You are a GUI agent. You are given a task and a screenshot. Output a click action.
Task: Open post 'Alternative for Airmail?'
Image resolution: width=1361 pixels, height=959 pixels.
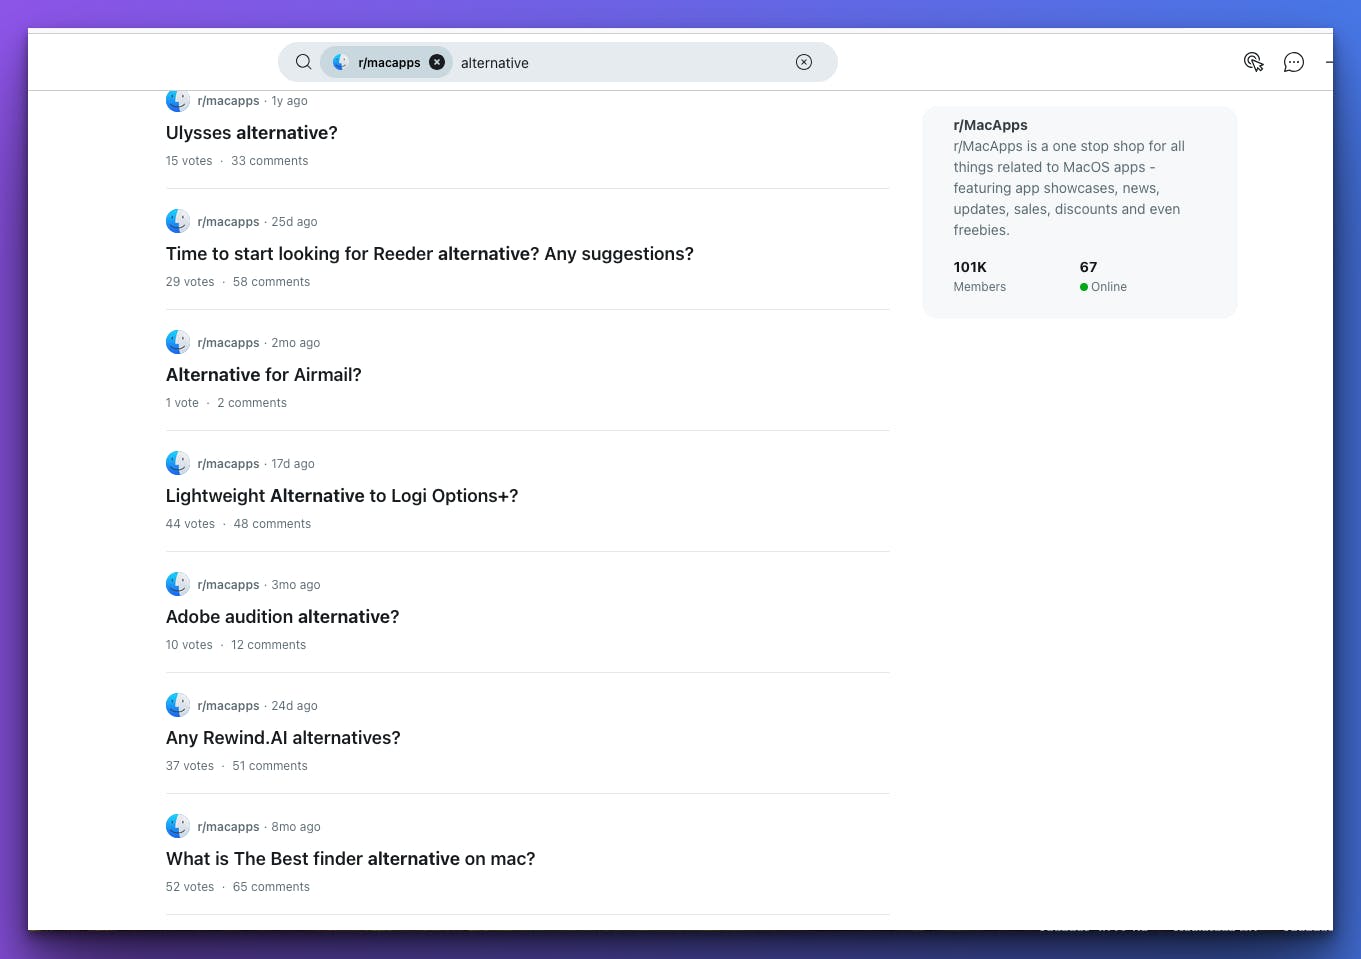pyautogui.click(x=264, y=375)
